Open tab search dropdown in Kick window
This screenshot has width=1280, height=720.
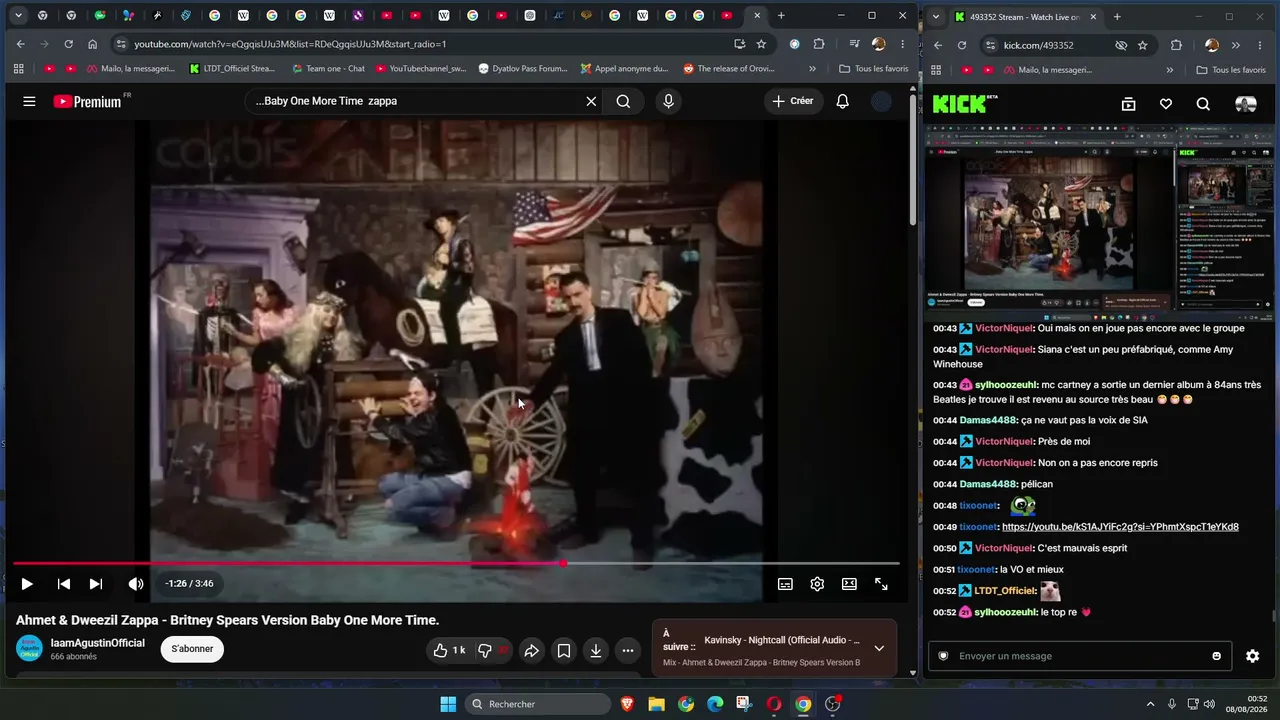click(x=934, y=17)
